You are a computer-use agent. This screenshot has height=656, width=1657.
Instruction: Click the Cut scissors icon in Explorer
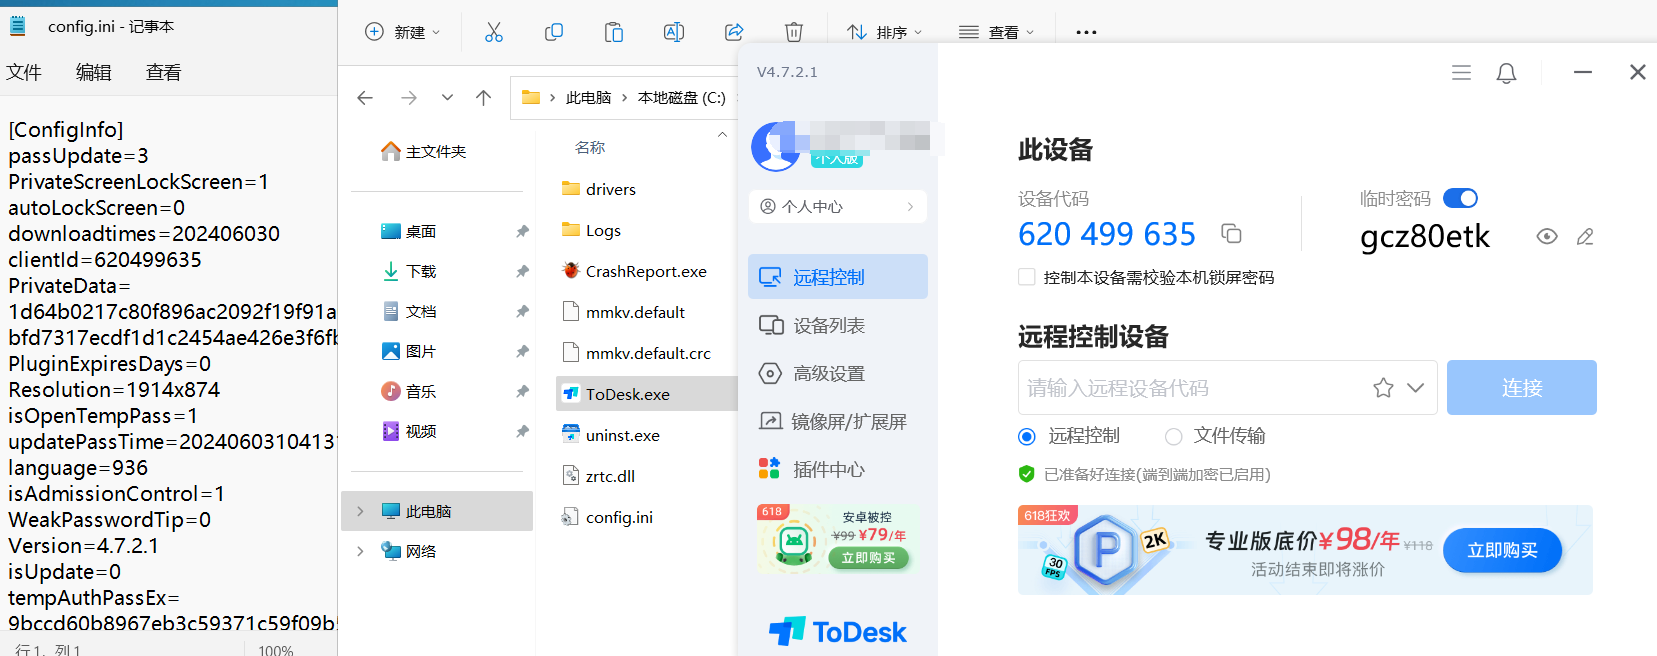tap(494, 32)
